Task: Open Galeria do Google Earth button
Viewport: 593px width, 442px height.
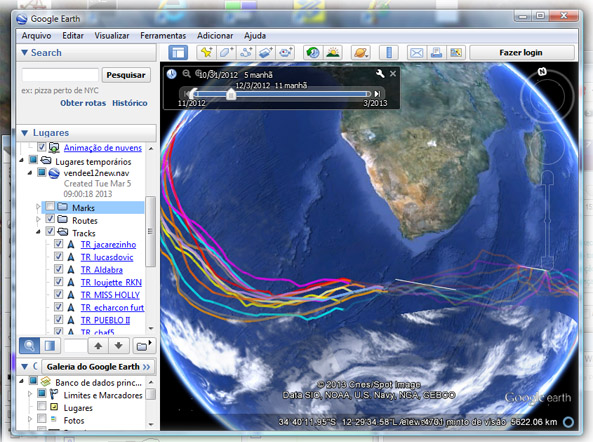Action: pyautogui.click(x=98, y=366)
